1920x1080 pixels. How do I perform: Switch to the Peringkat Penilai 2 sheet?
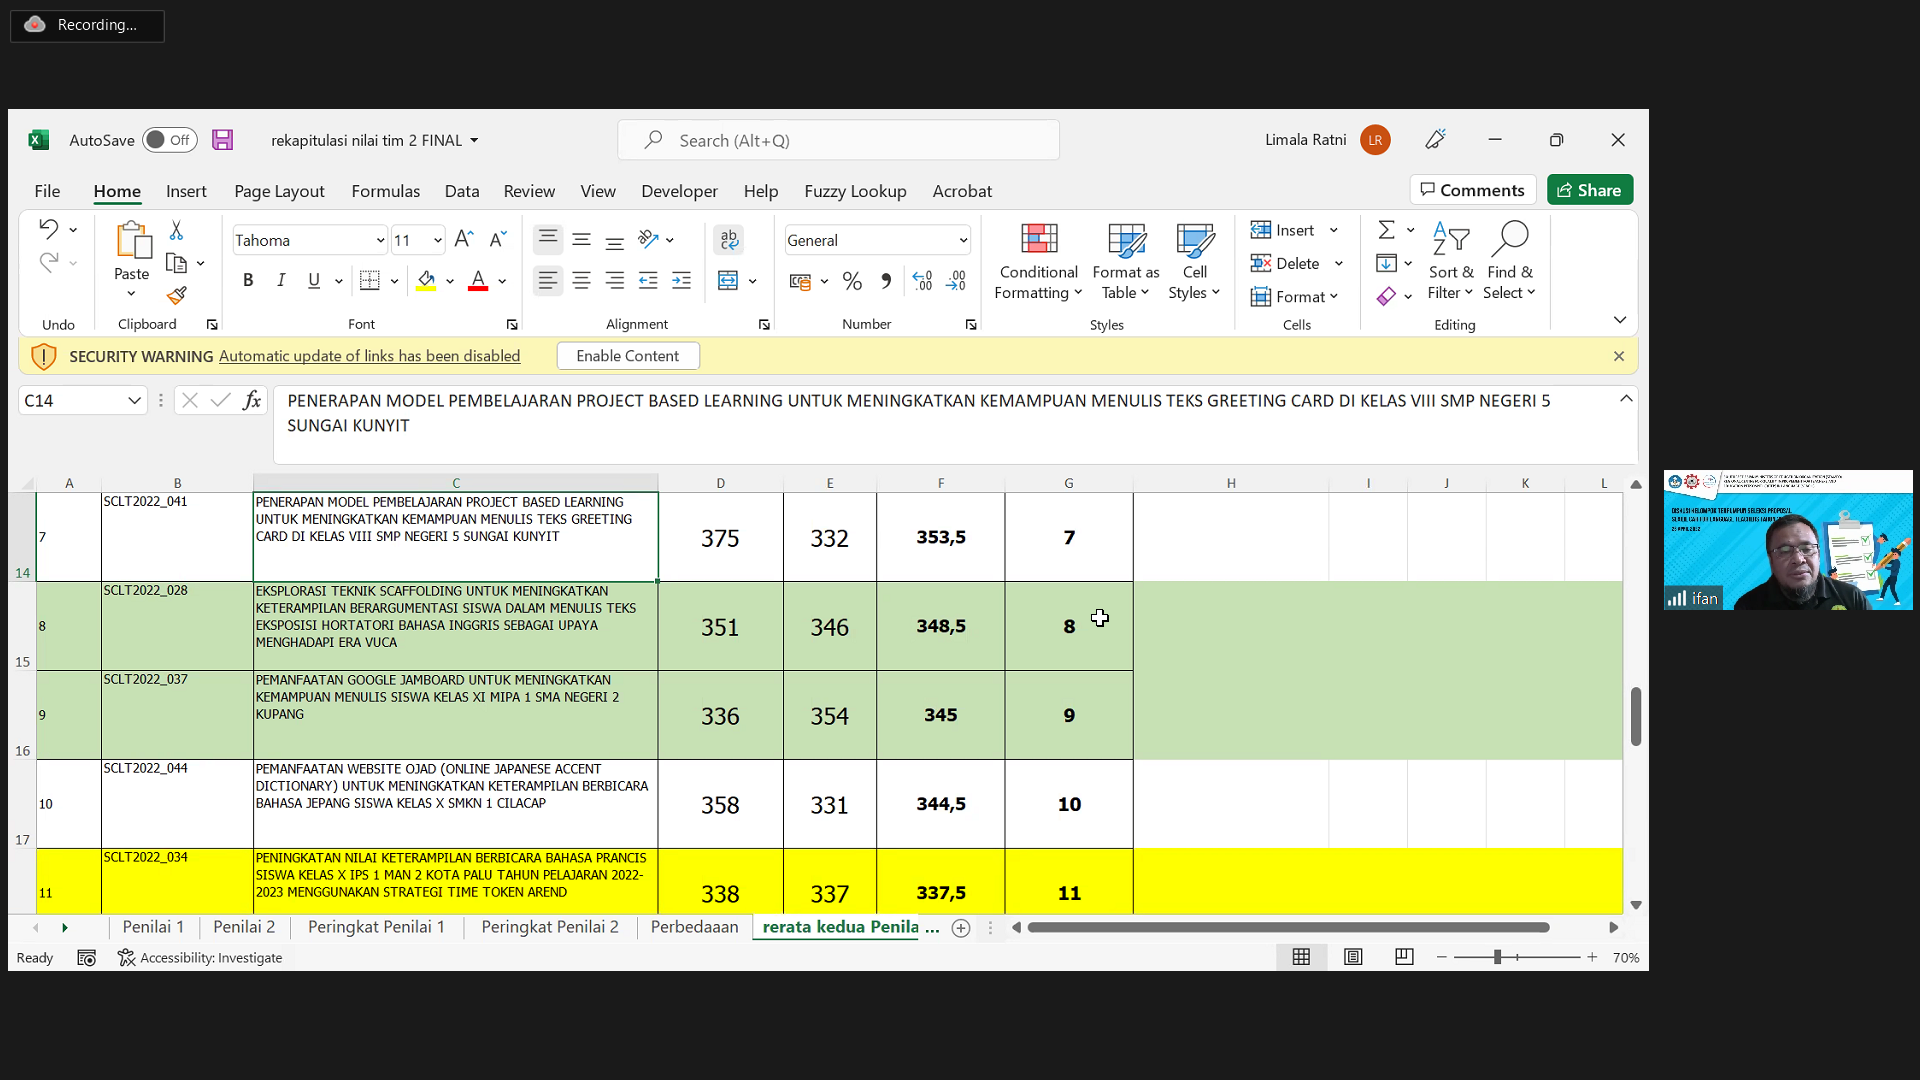point(549,927)
